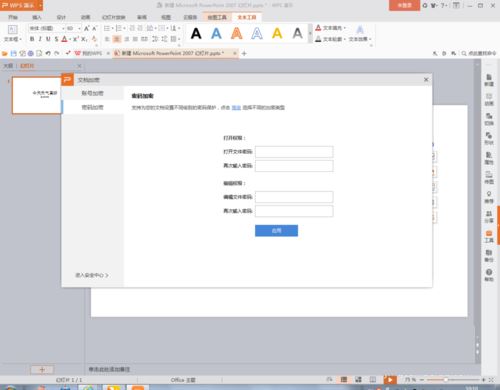The height and width of the screenshot is (390, 500).
Task: Open the text tools ribbon tab
Action: (247, 17)
